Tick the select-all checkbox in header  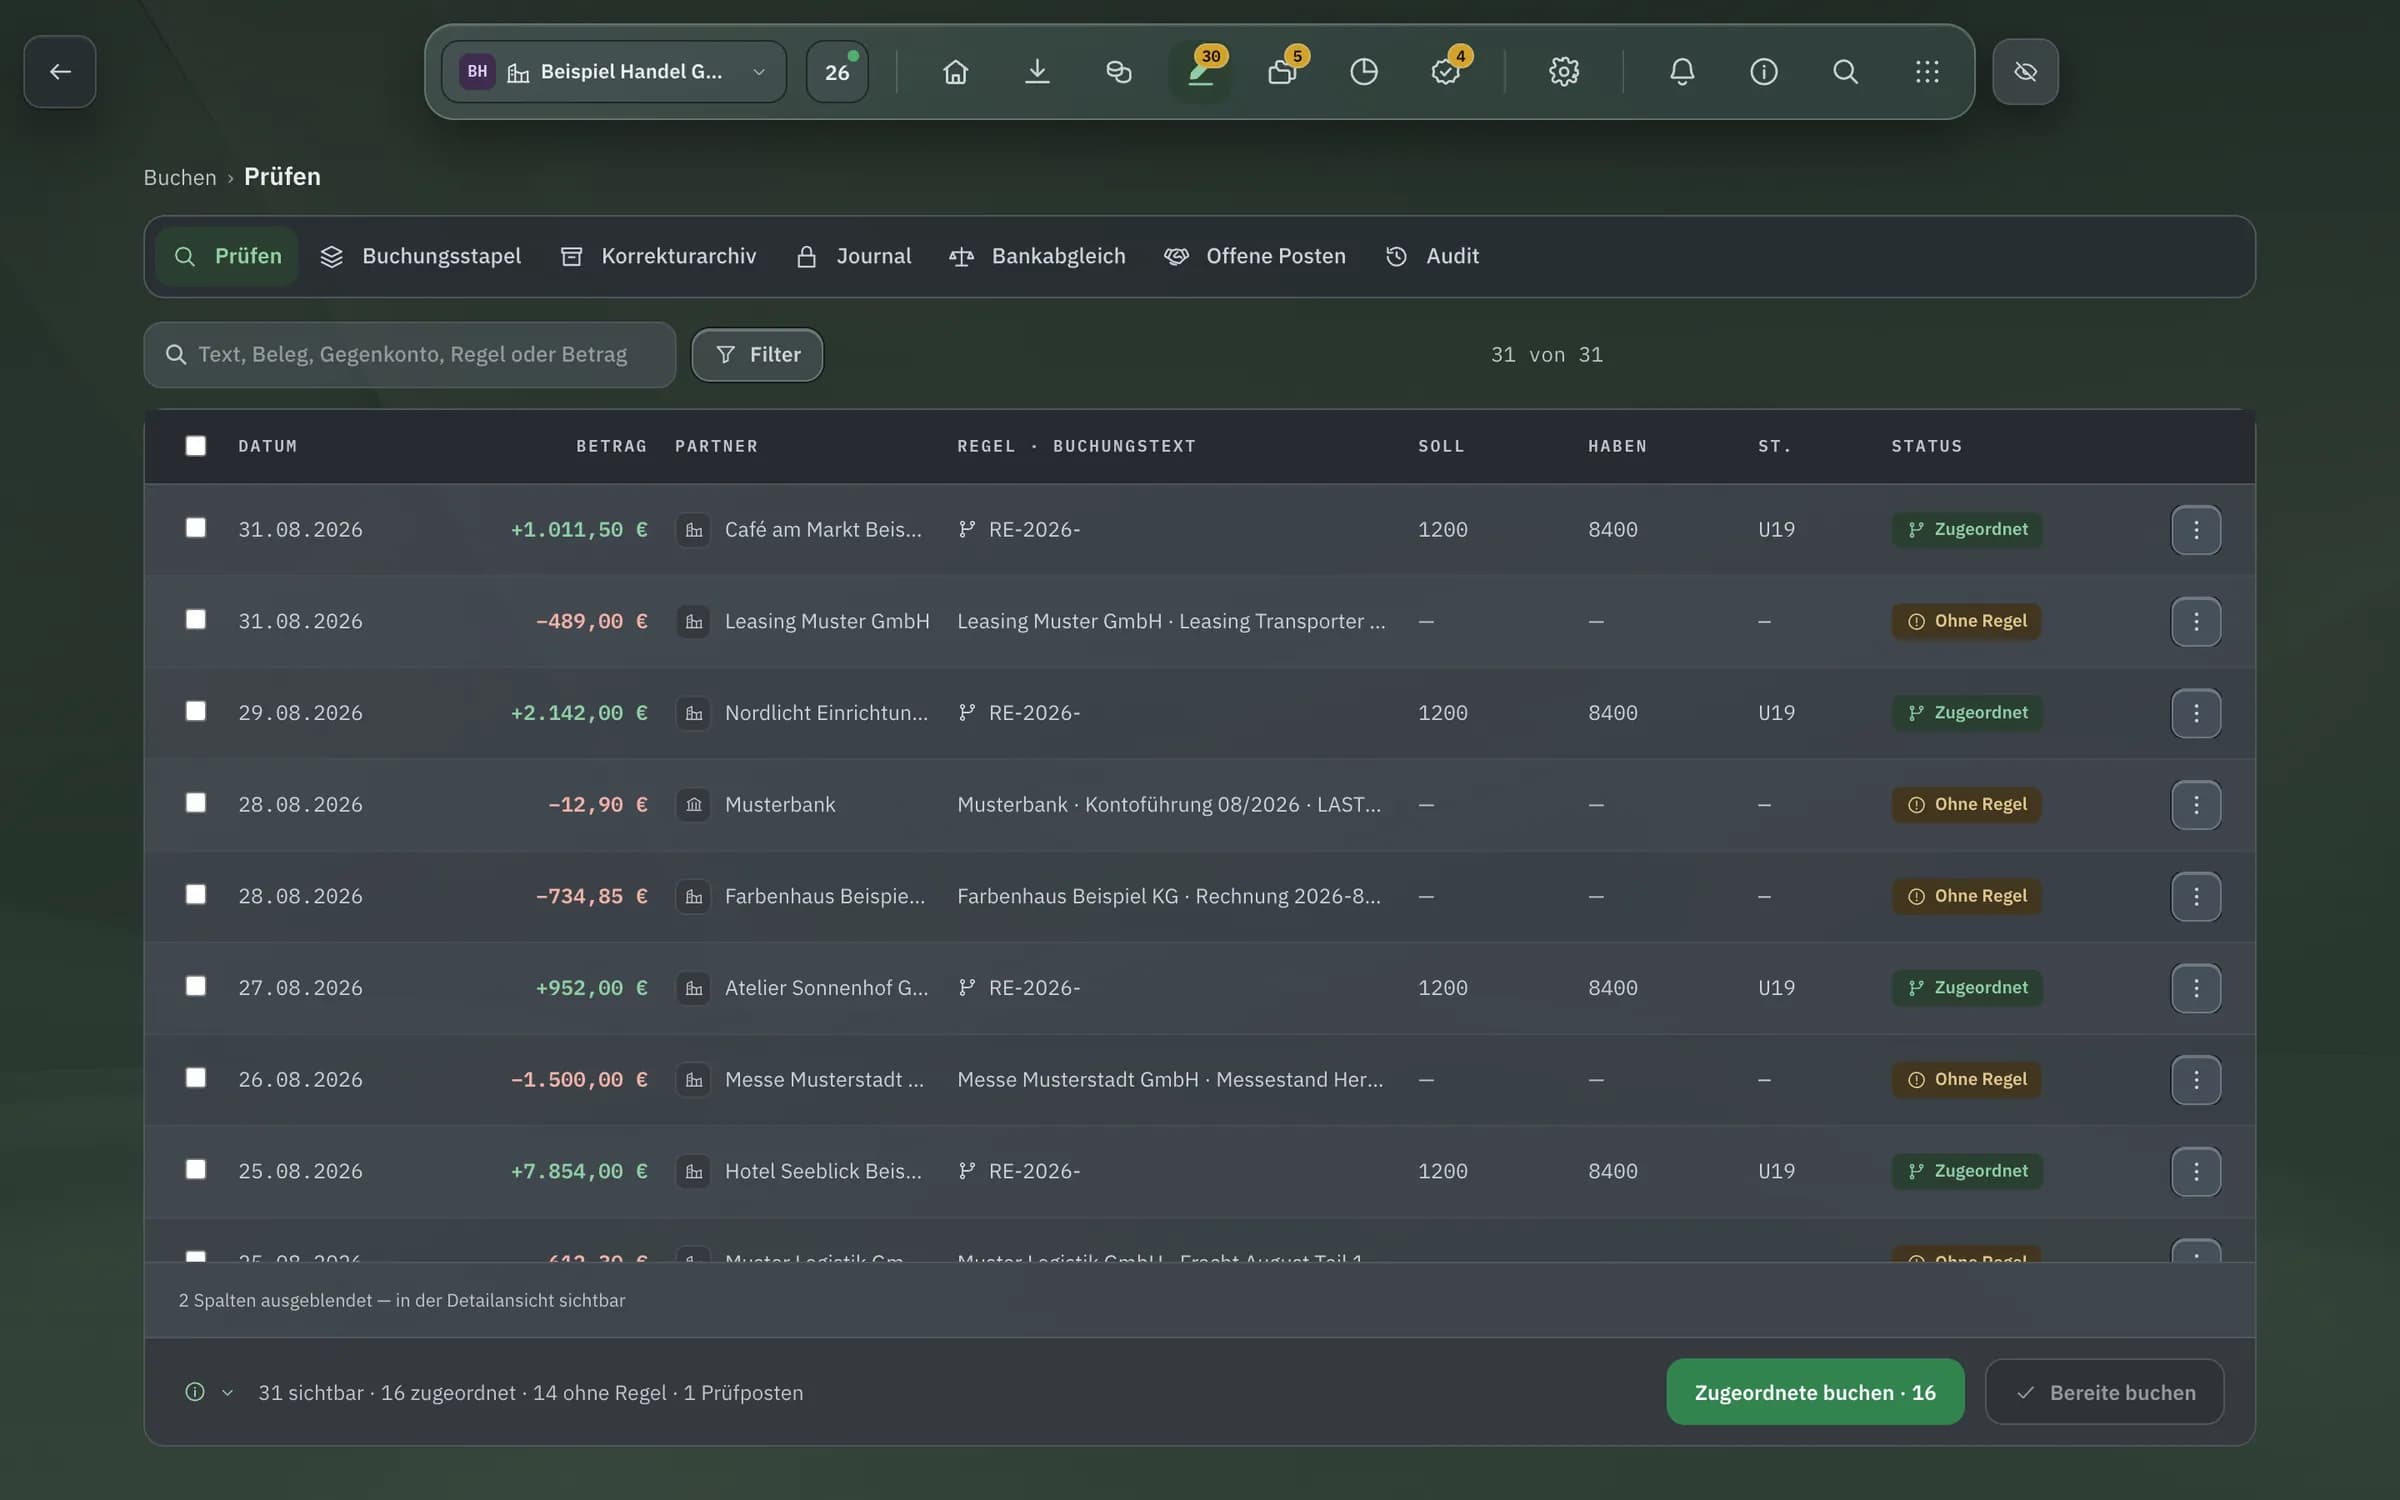pos(196,446)
